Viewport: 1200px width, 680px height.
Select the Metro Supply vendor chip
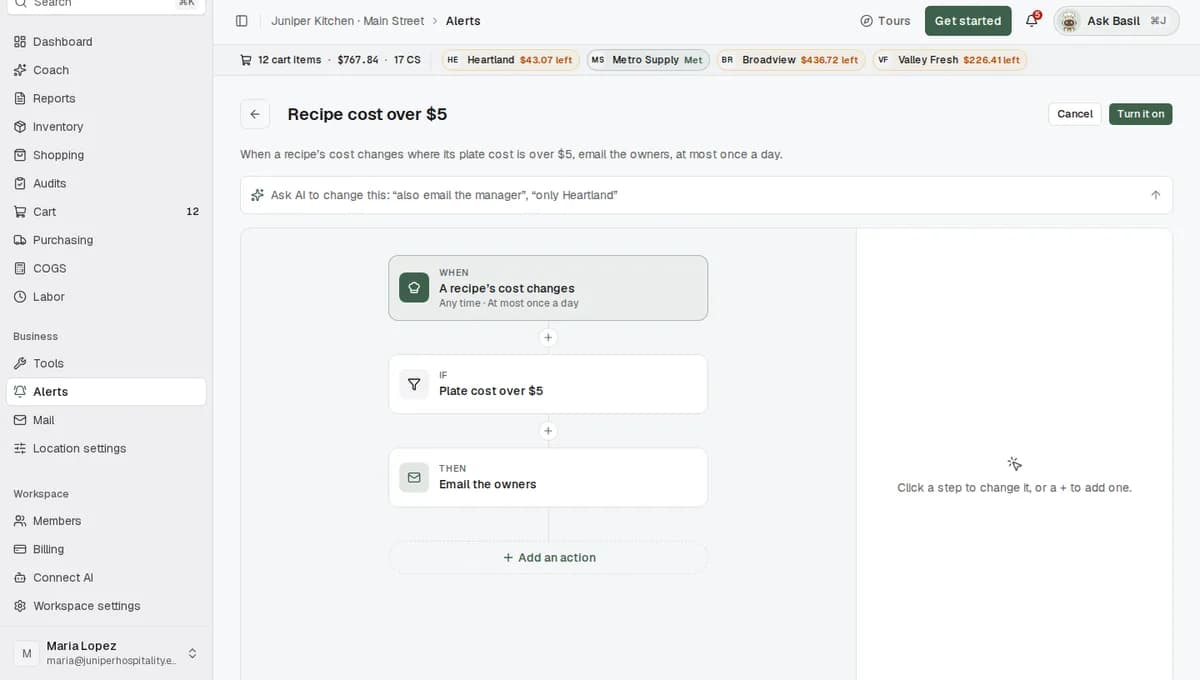(x=648, y=60)
